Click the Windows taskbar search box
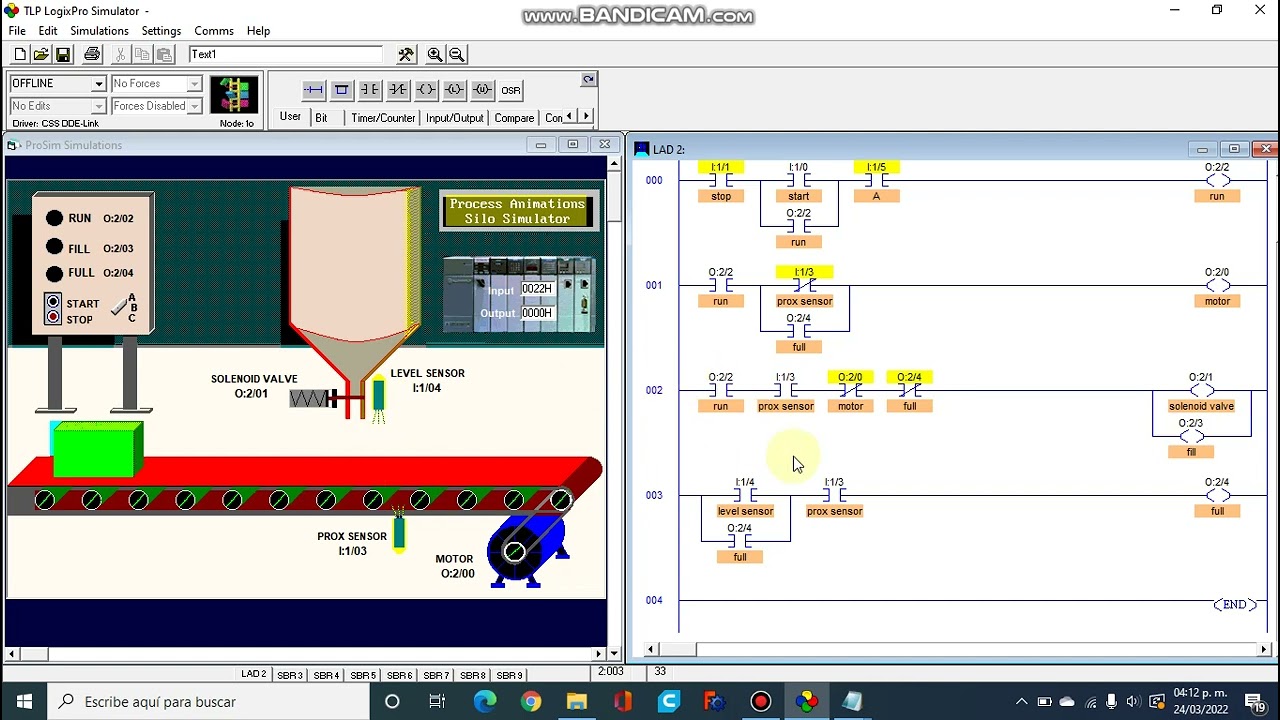The width and height of the screenshot is (1280, 720). [x=208, y=702]
